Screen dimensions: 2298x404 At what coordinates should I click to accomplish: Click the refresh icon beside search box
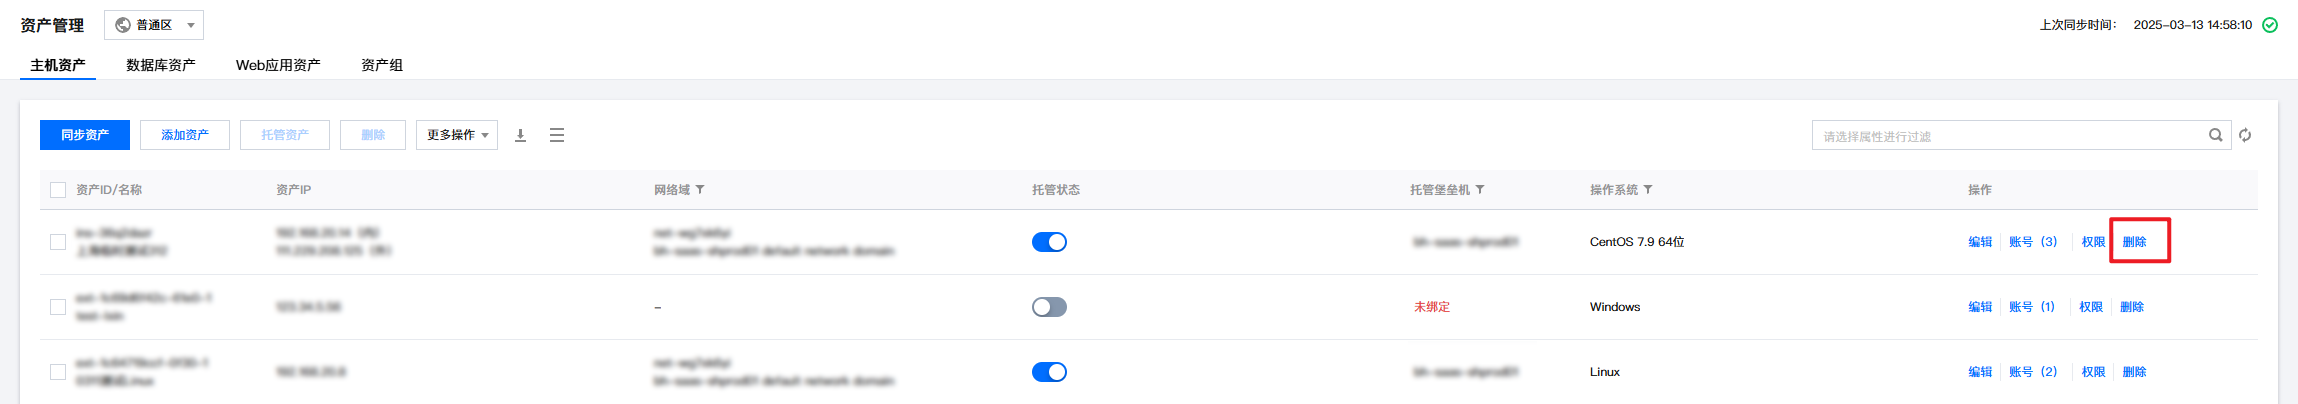point(2245,135)
